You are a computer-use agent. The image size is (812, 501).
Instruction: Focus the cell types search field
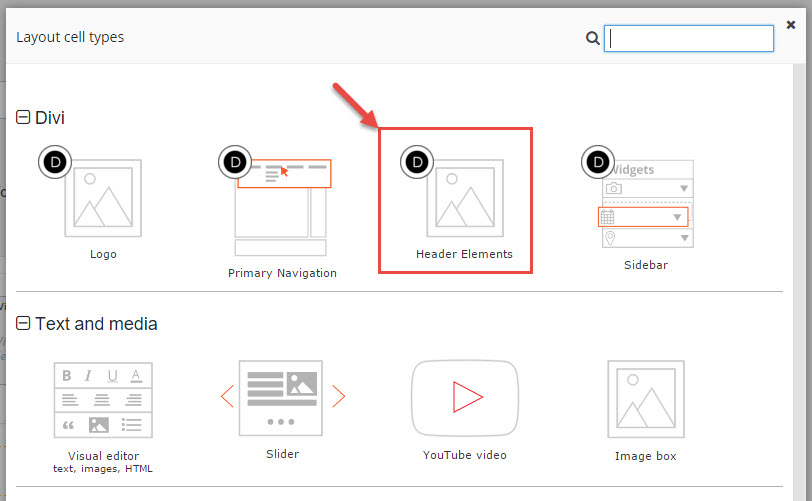click(689, 38)
